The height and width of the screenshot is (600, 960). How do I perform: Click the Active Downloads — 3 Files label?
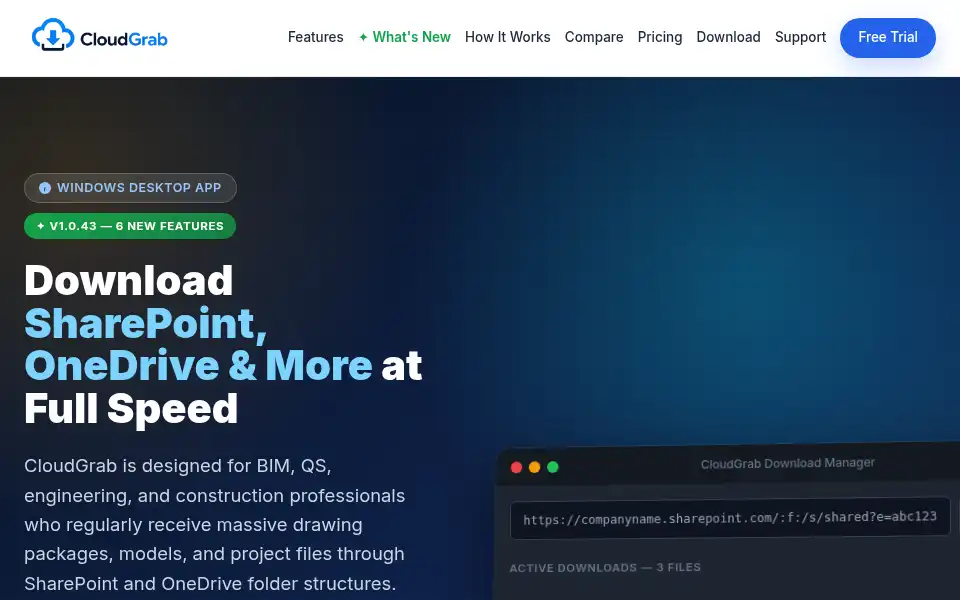pos(605,568)
